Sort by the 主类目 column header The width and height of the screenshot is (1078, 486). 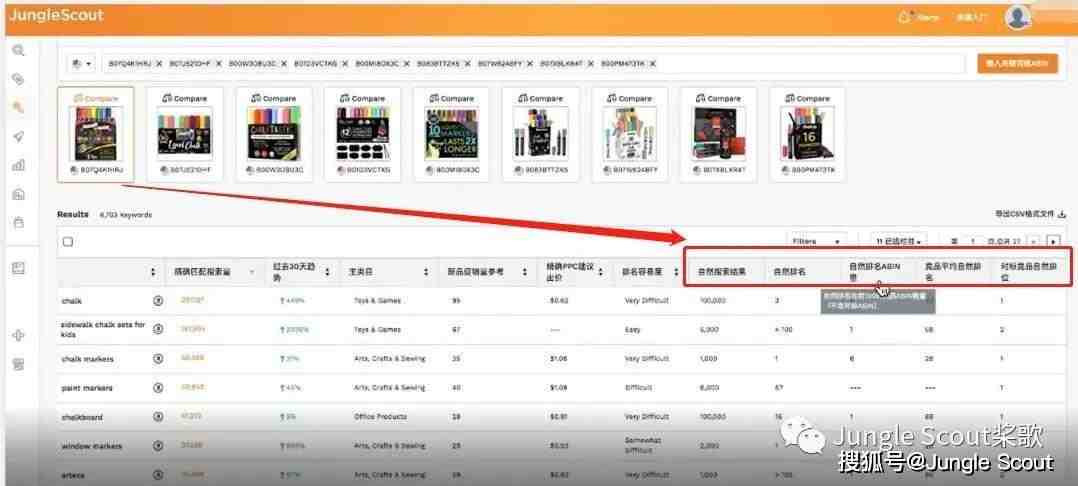[x=389, y=272]
